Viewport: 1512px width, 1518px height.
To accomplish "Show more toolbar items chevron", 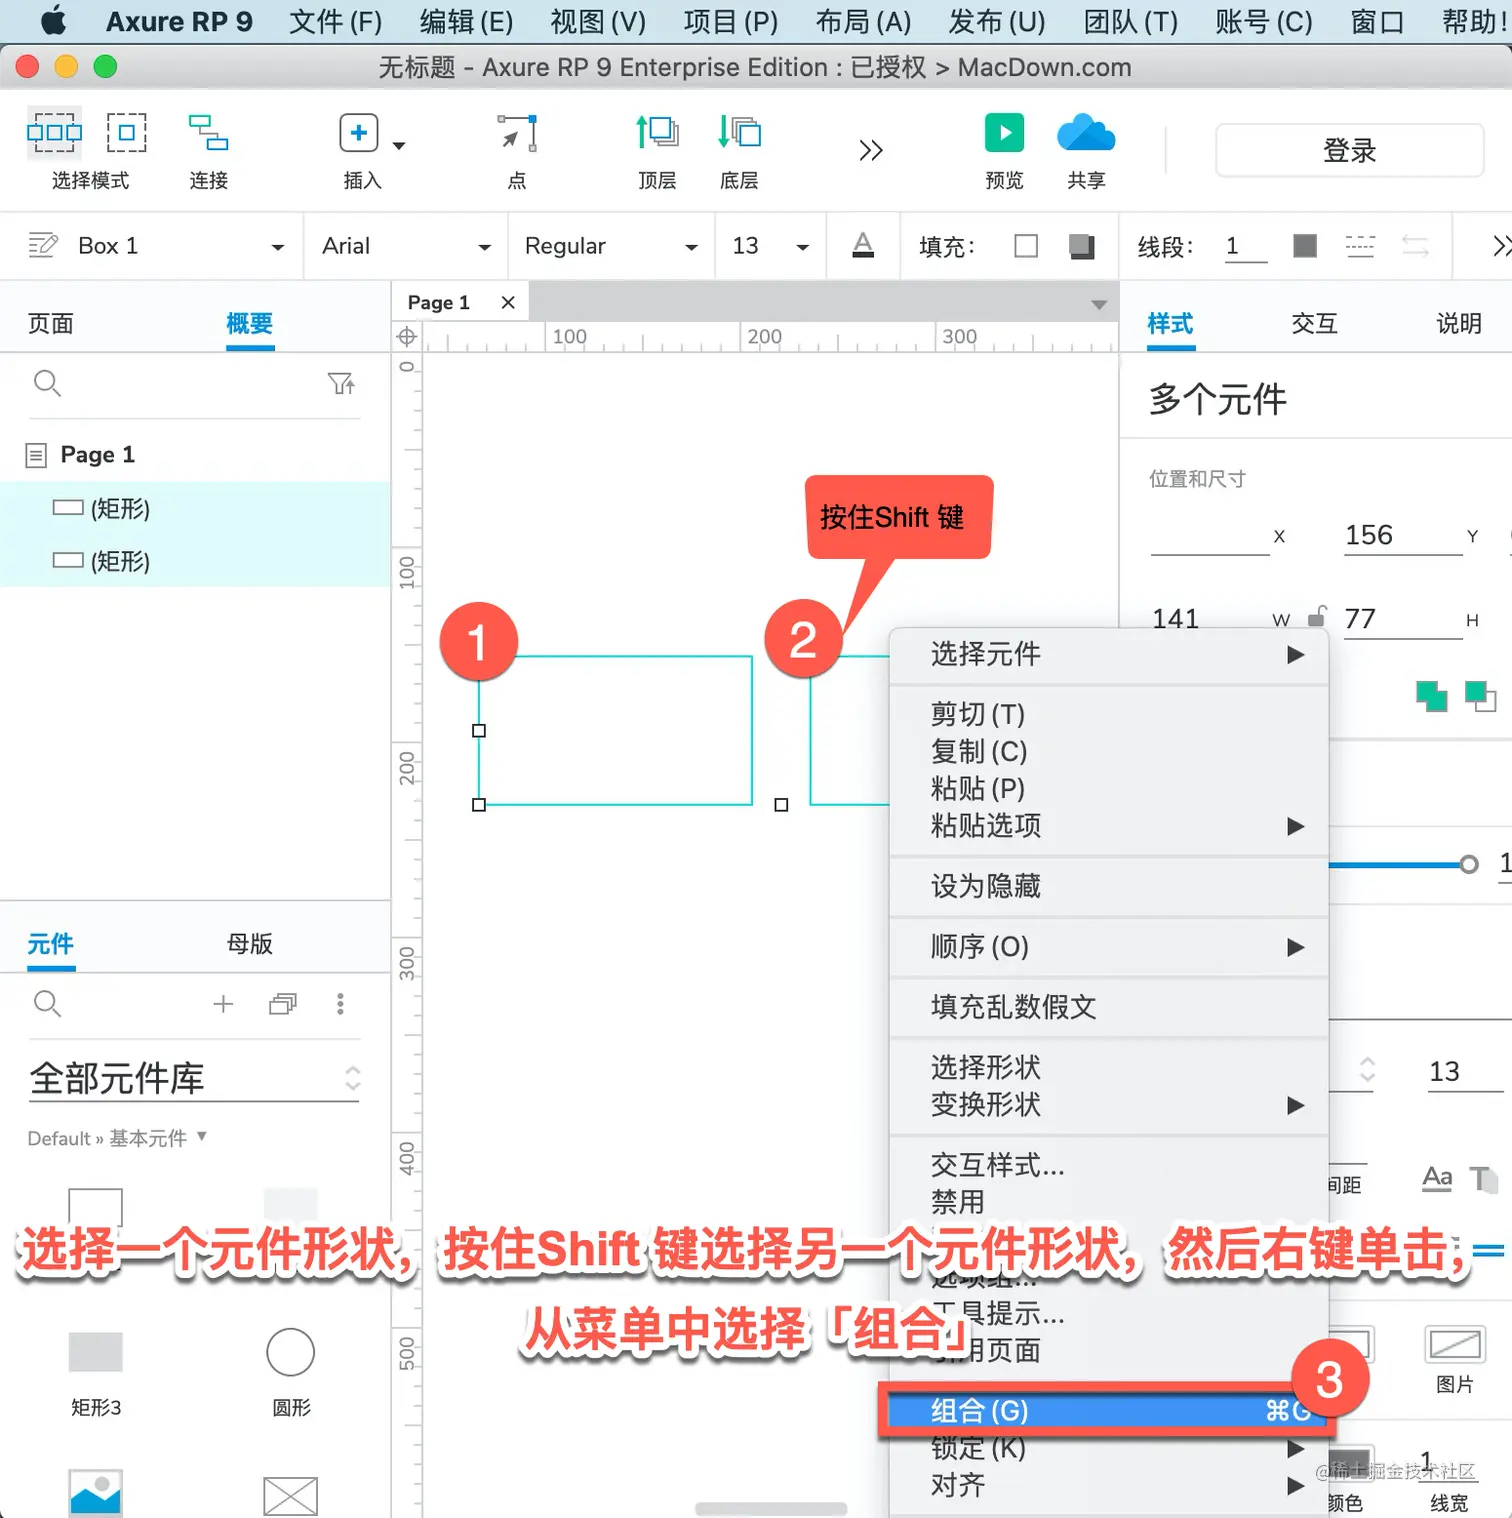I will click(871, 150).
